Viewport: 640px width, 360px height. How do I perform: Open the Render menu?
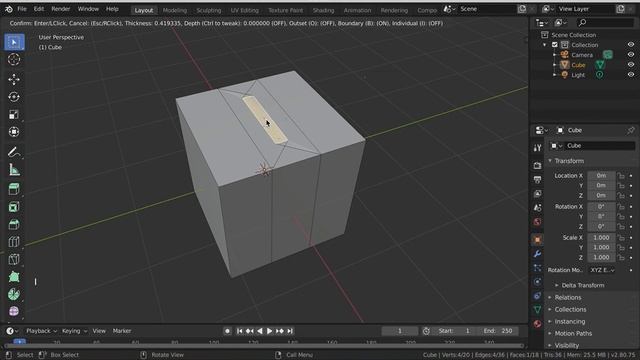(60, 9)
